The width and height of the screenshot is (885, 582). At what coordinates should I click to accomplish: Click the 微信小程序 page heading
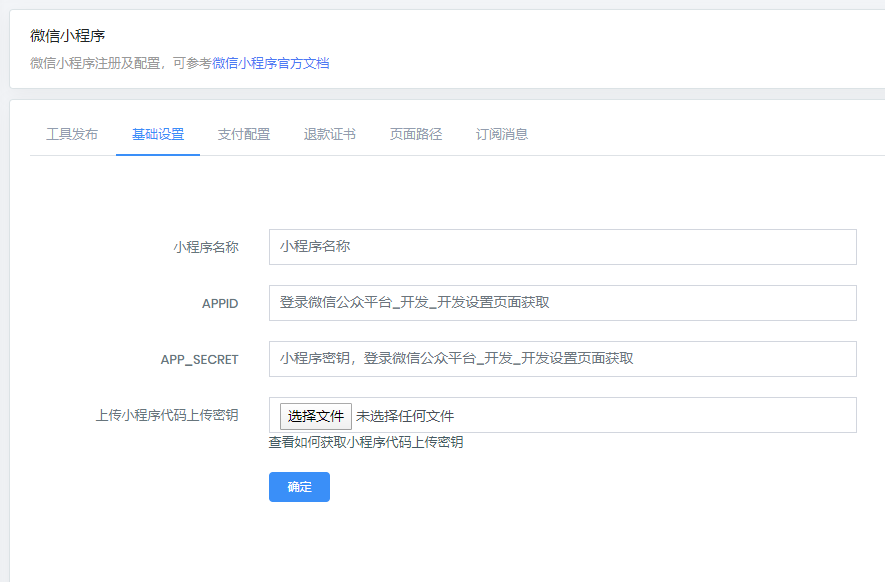coord(68,36)
